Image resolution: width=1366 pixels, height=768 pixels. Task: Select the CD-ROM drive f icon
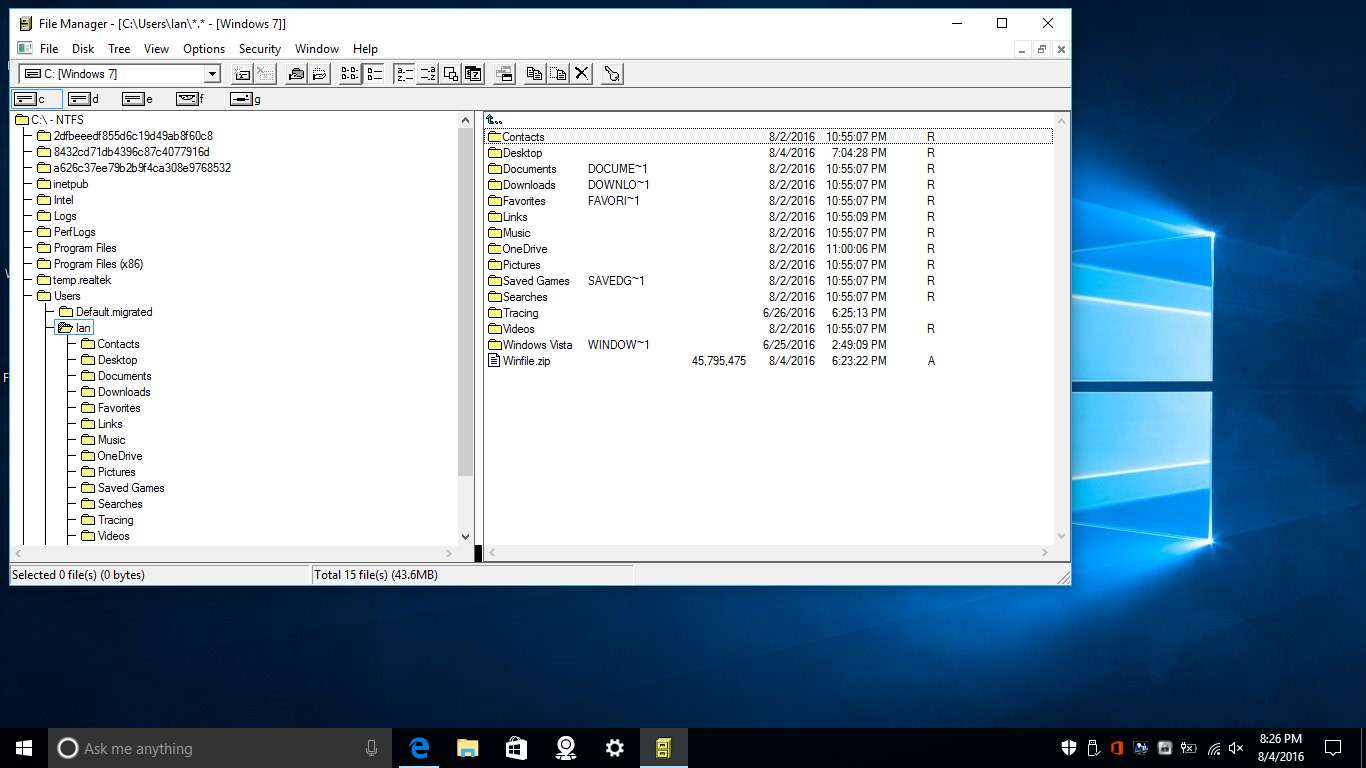pyautogui.click(x=188, y=98)
